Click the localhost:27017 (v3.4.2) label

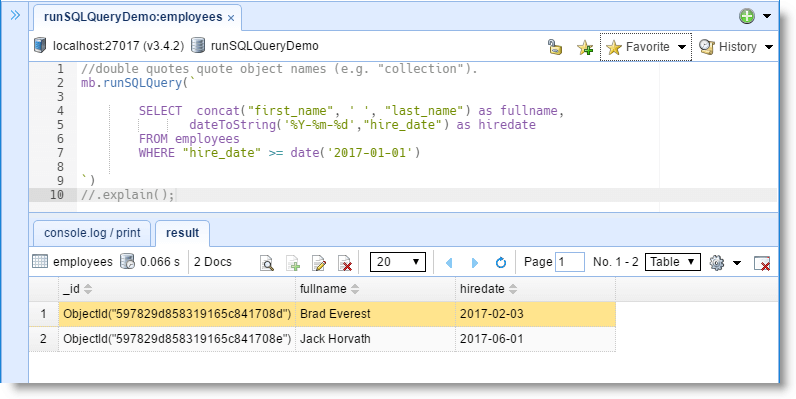coord(118,46)
